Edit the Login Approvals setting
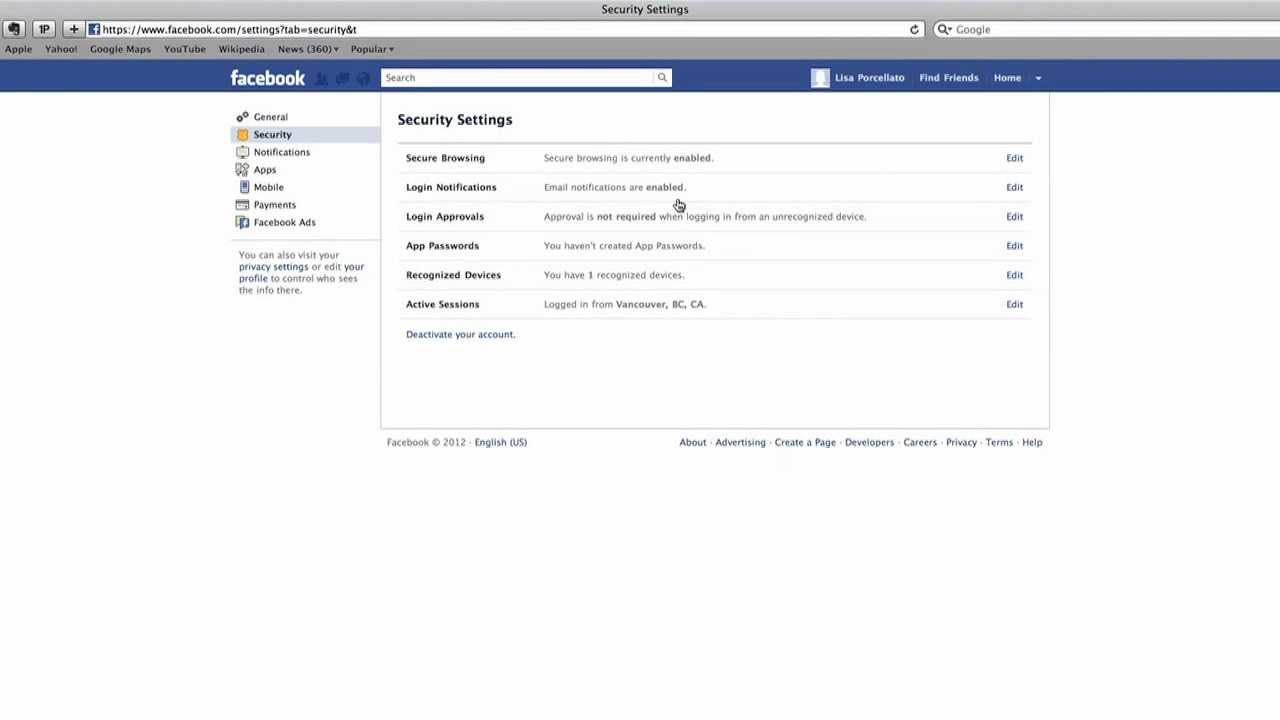Screen dimensions: 1280x720 click(x=1014, y=216)
